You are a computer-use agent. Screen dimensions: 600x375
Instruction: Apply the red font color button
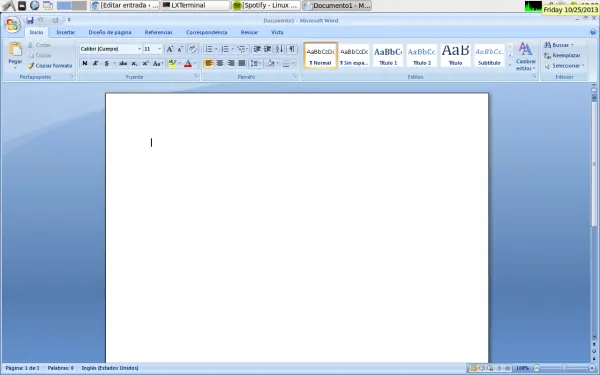point(188,64)
